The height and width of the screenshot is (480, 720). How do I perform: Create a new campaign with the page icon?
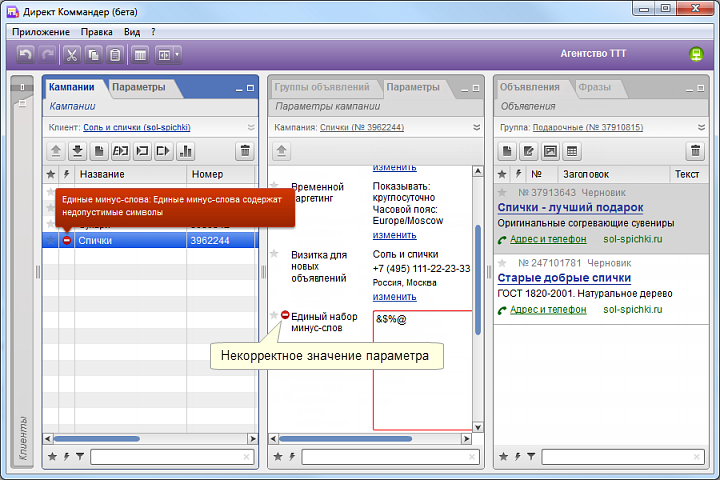point(99,151)
